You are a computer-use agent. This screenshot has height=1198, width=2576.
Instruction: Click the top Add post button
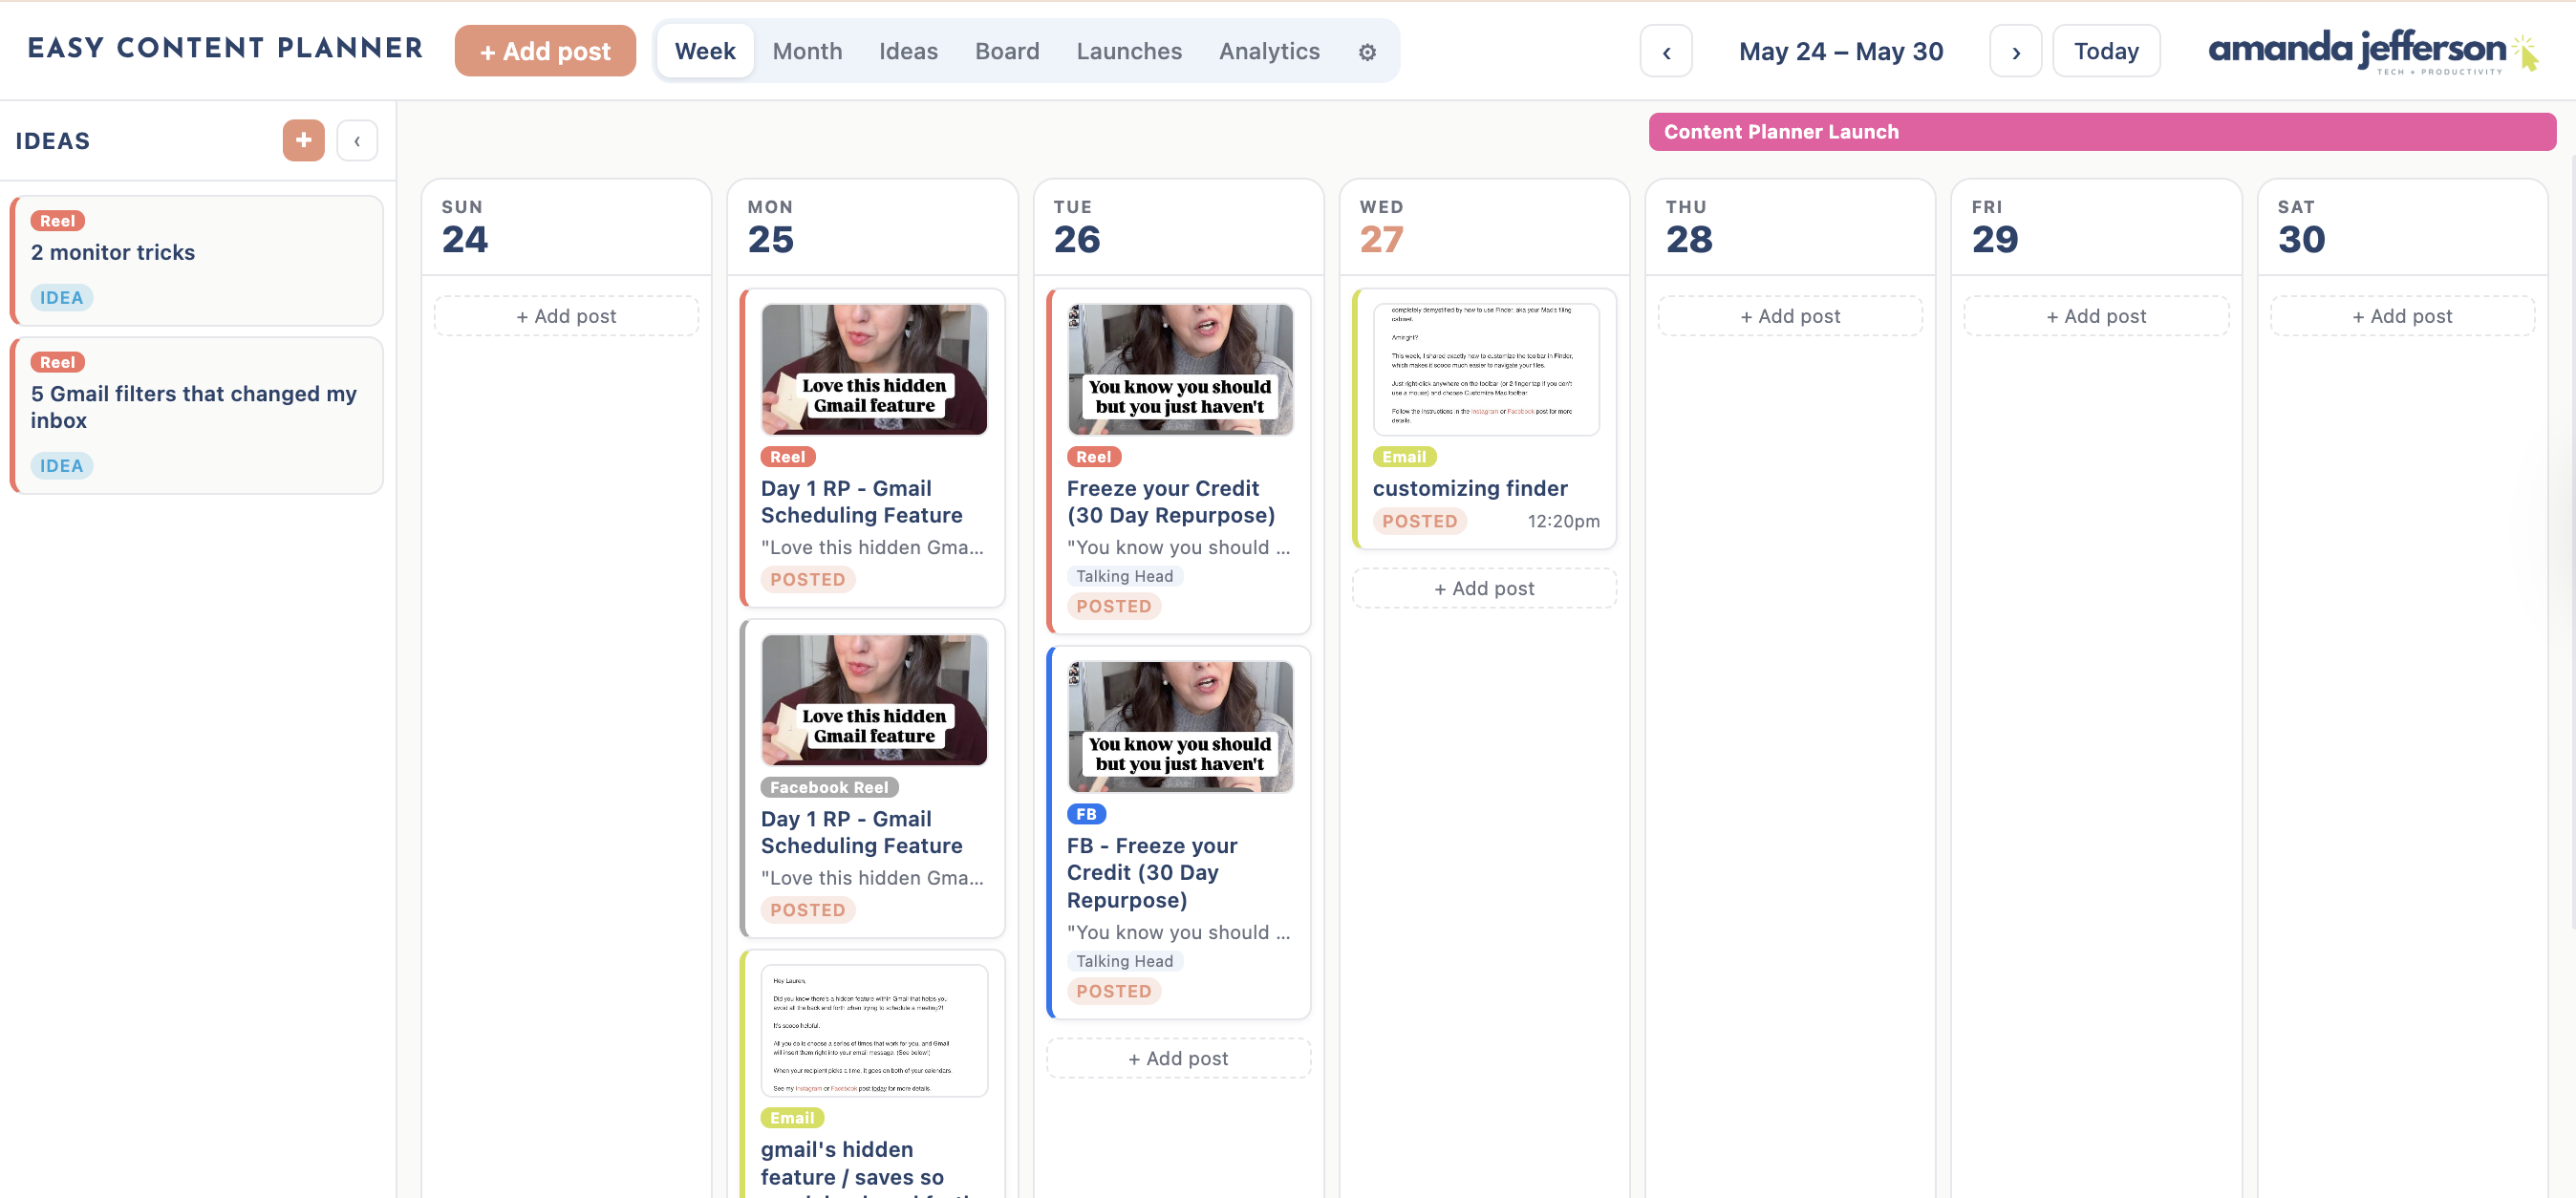[x=545, y=51]
